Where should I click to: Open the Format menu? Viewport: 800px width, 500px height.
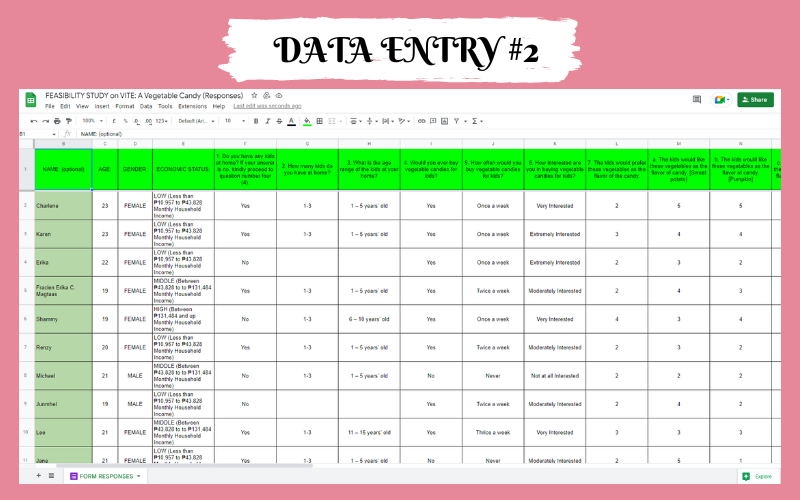(124, 106)
